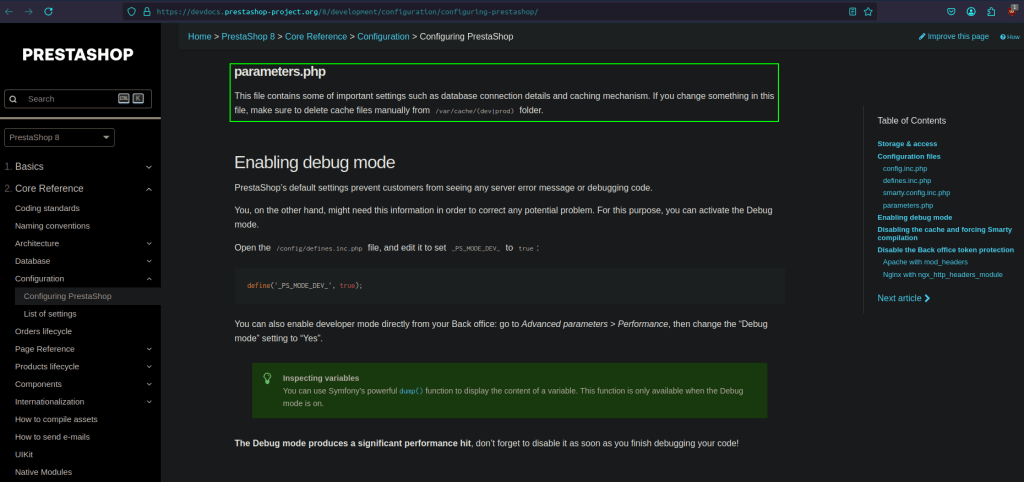
Task: Click Core Reference in the breadcrumb
Action: 315,36
